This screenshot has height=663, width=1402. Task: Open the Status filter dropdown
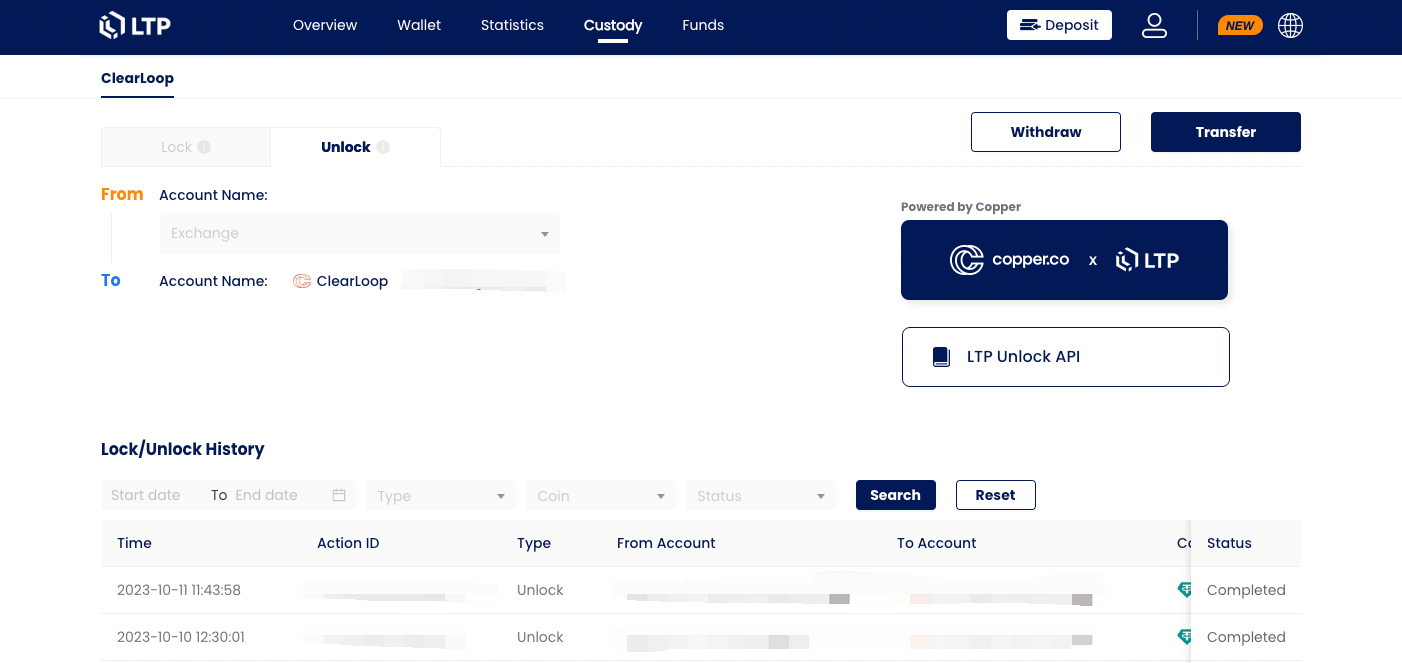pyautogui.click(x=761, y=495)
